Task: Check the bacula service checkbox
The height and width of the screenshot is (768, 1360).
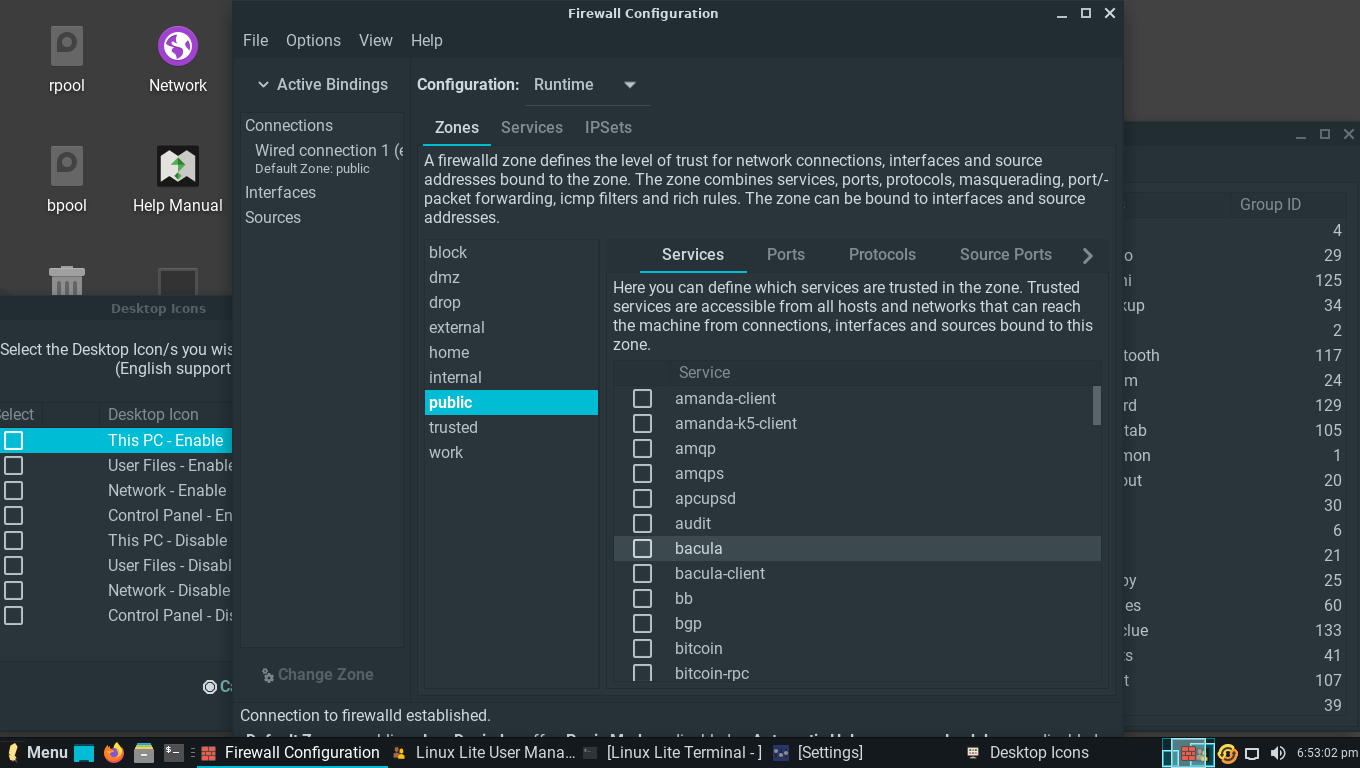Action: pyautogui.click(x=643, y=548)
